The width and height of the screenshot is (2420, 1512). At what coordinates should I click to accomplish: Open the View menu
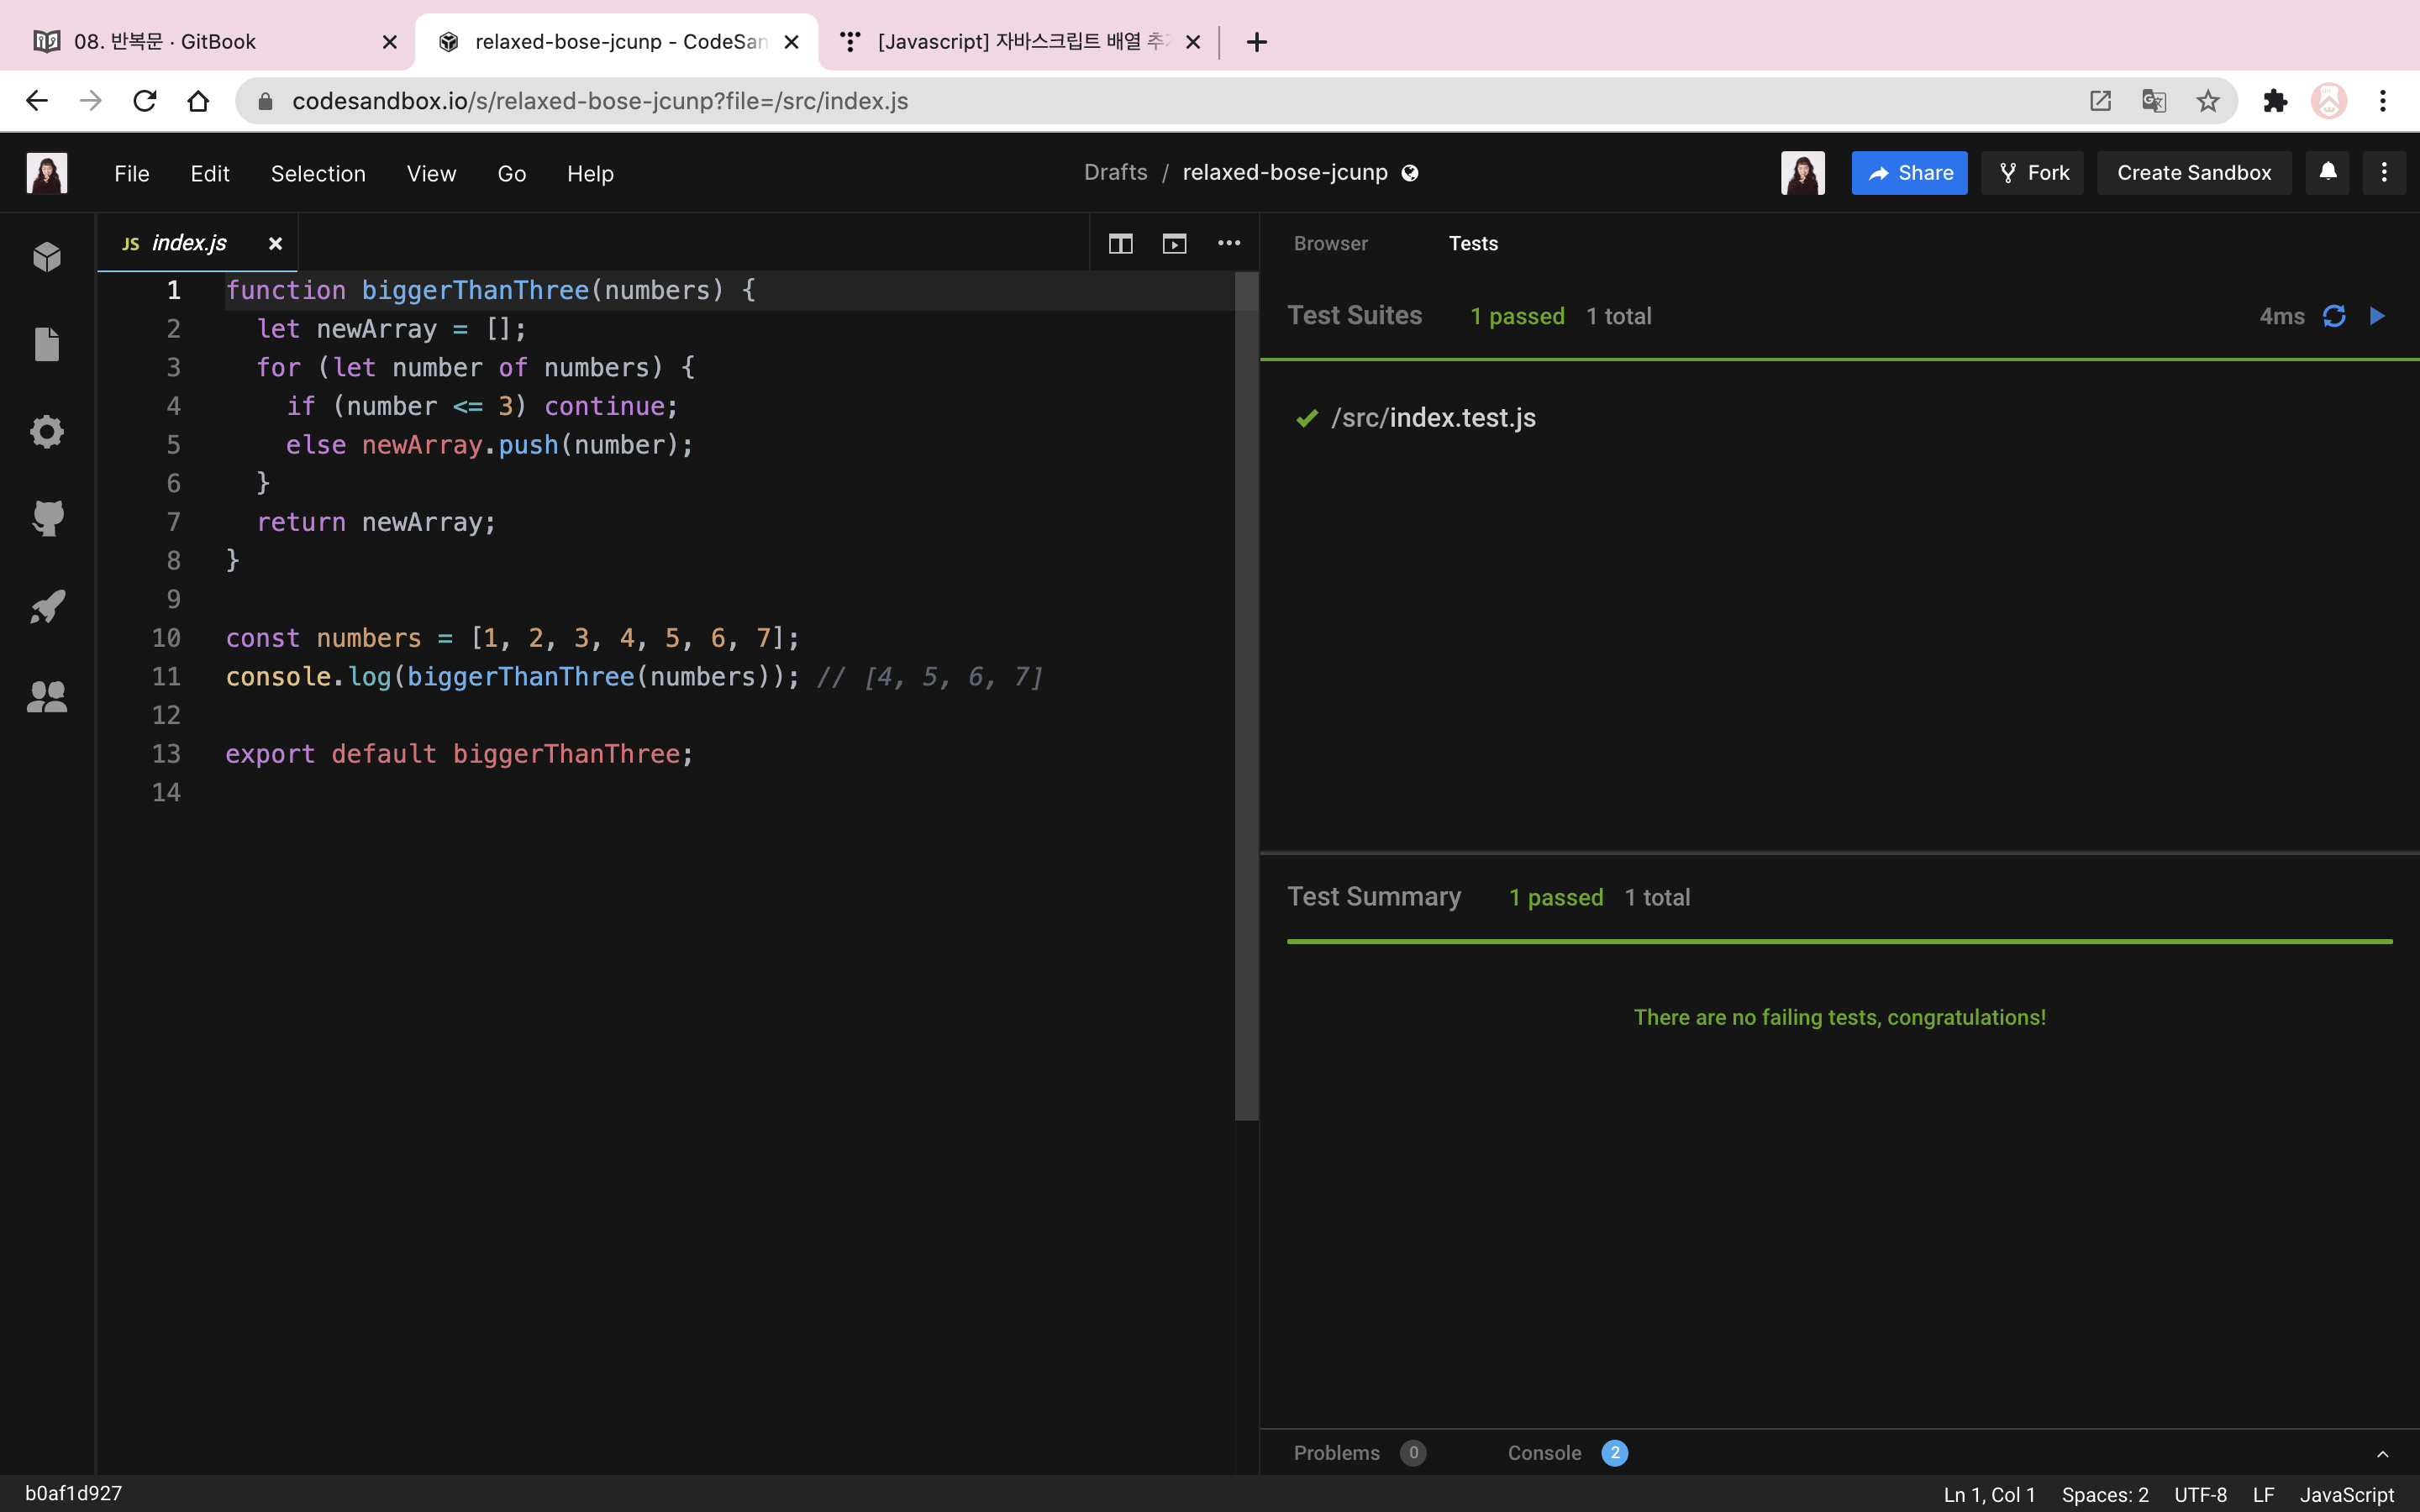coord(431,173)
